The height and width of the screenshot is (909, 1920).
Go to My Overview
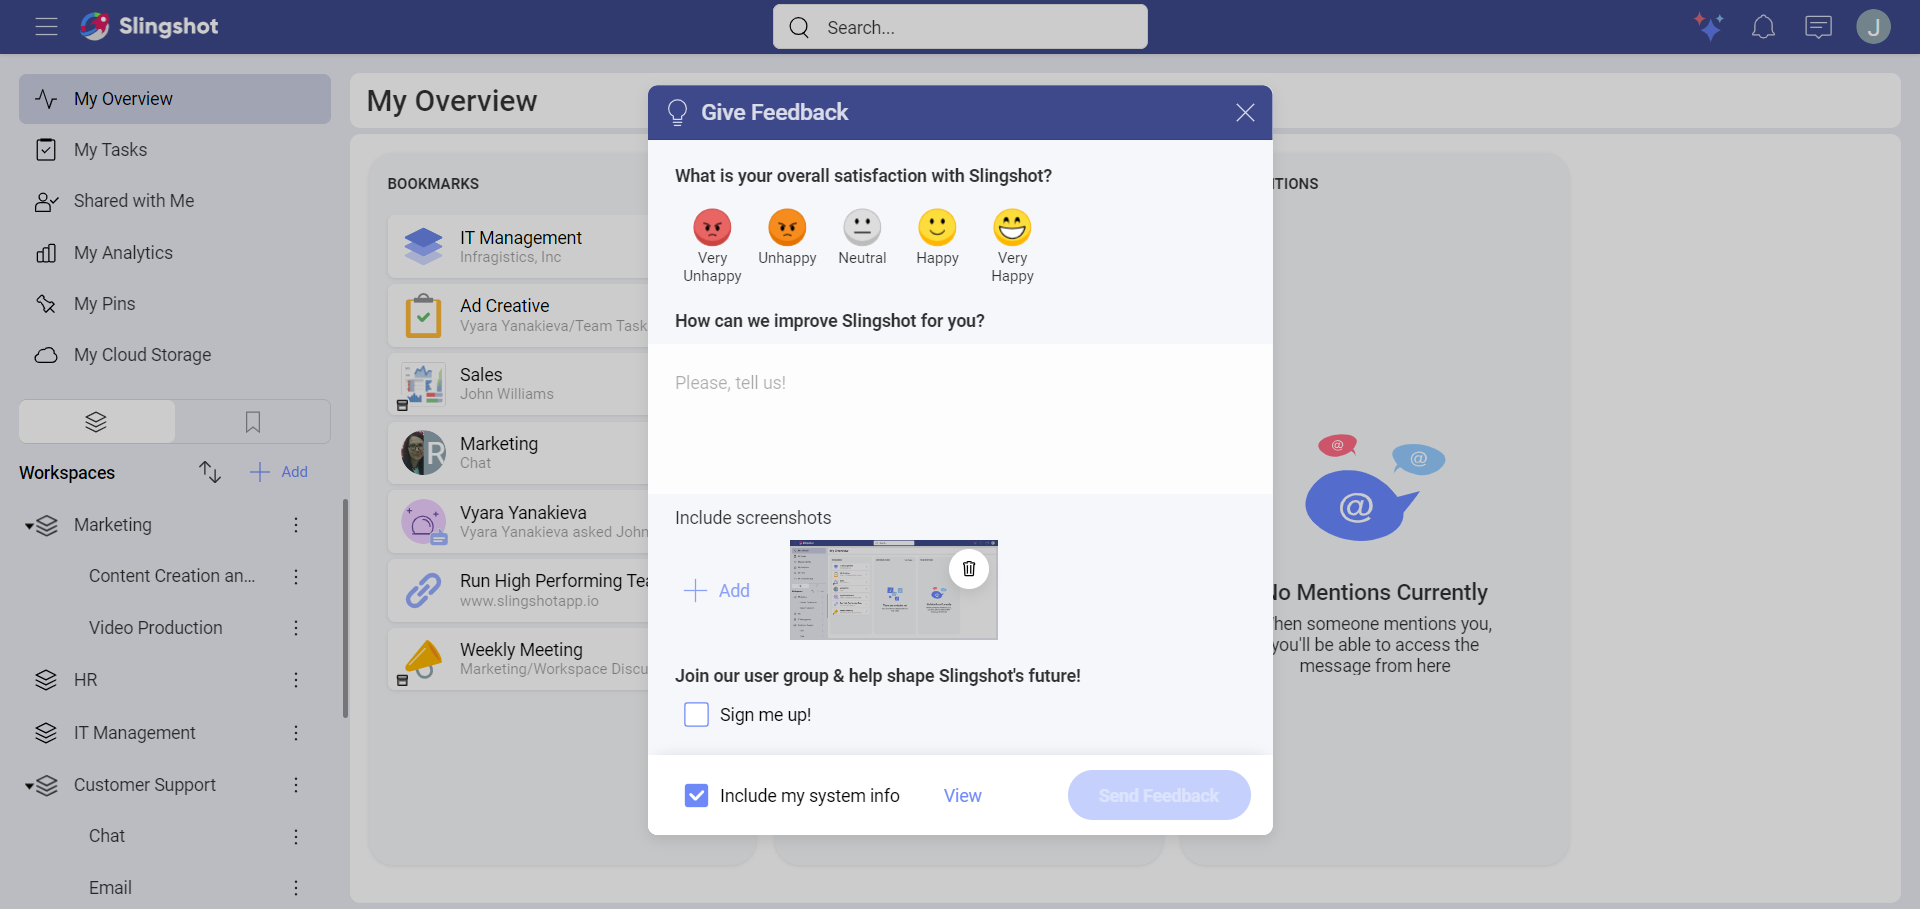pos(175,99)
